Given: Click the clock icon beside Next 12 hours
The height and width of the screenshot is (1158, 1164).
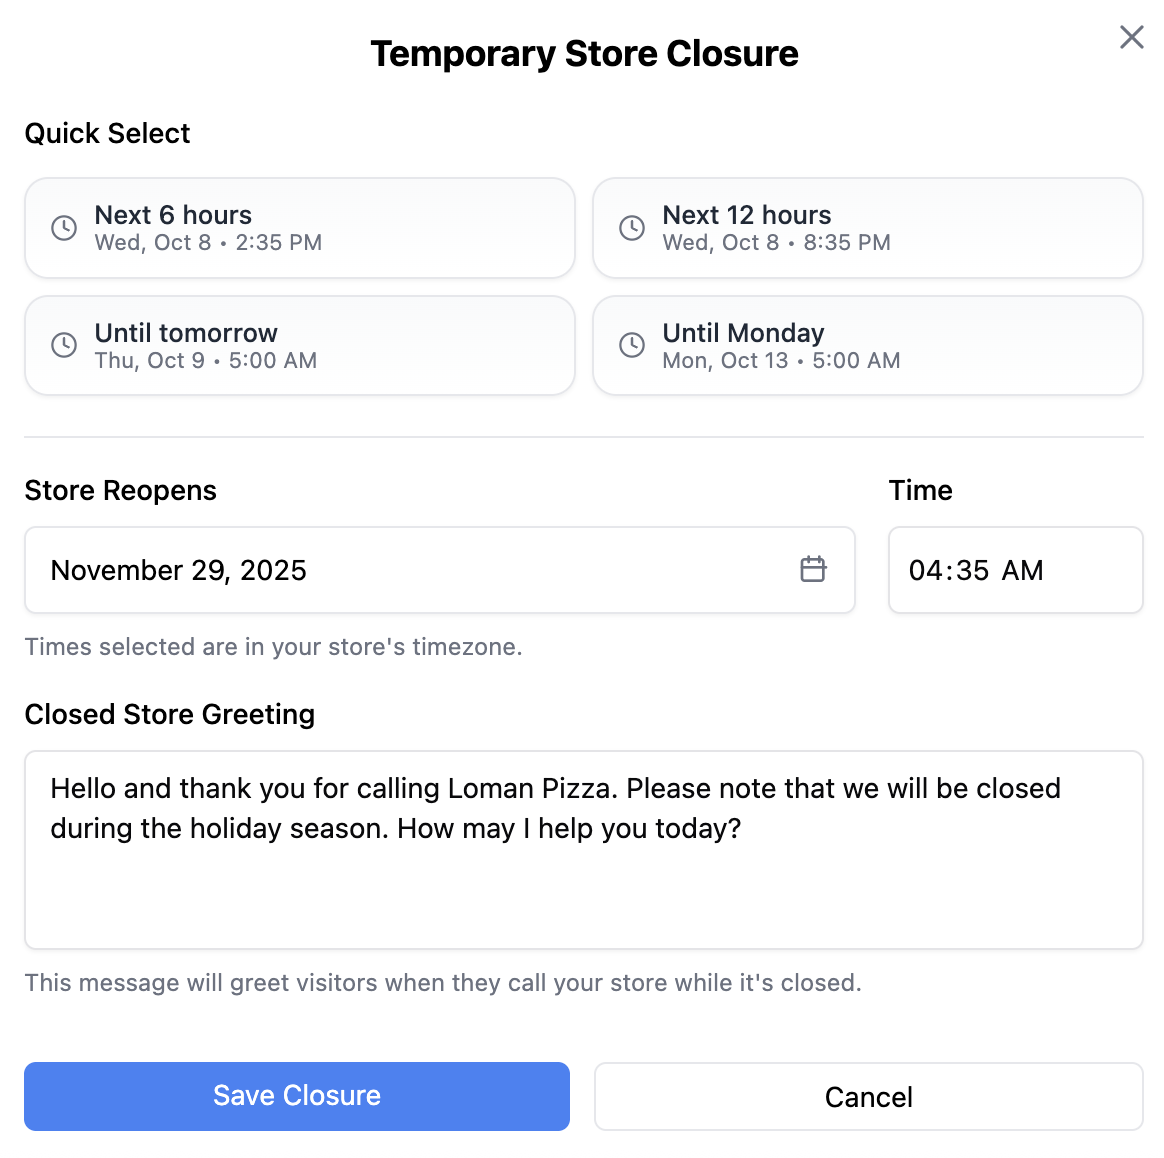Looking at the screenshot, I should pos(632,228).
